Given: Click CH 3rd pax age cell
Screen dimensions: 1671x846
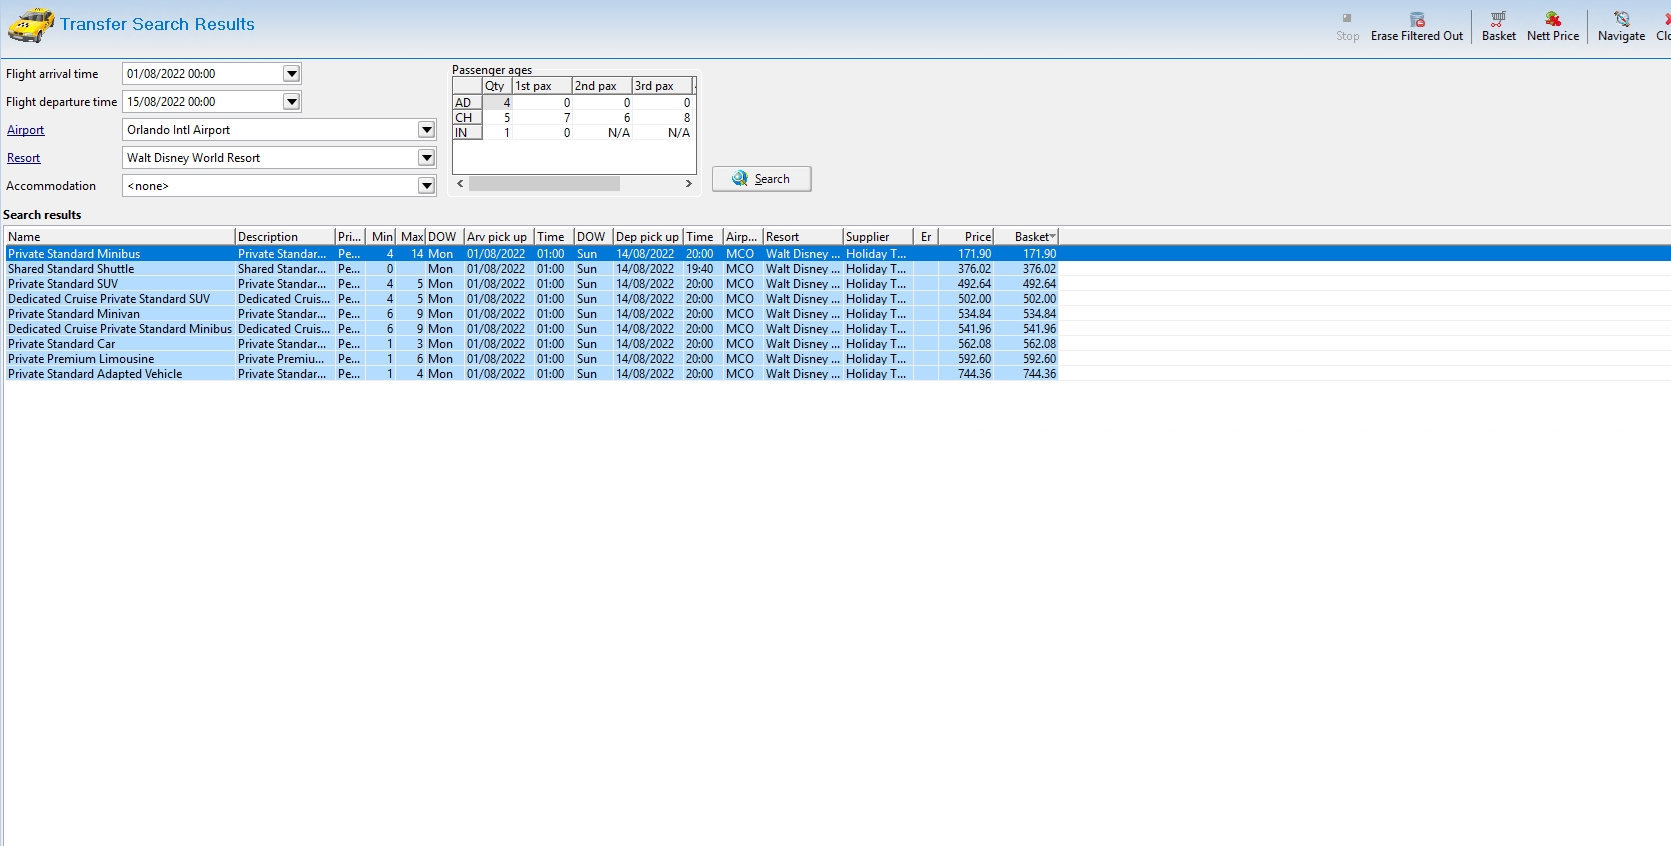Looking at the screenshot, I should pyautogui.click(x=663, y=118).
